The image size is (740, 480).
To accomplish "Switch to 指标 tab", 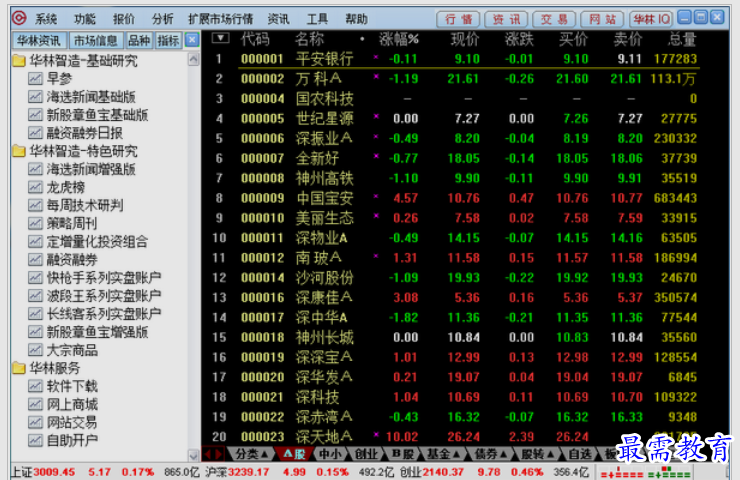I will click(x=168, y=41).
